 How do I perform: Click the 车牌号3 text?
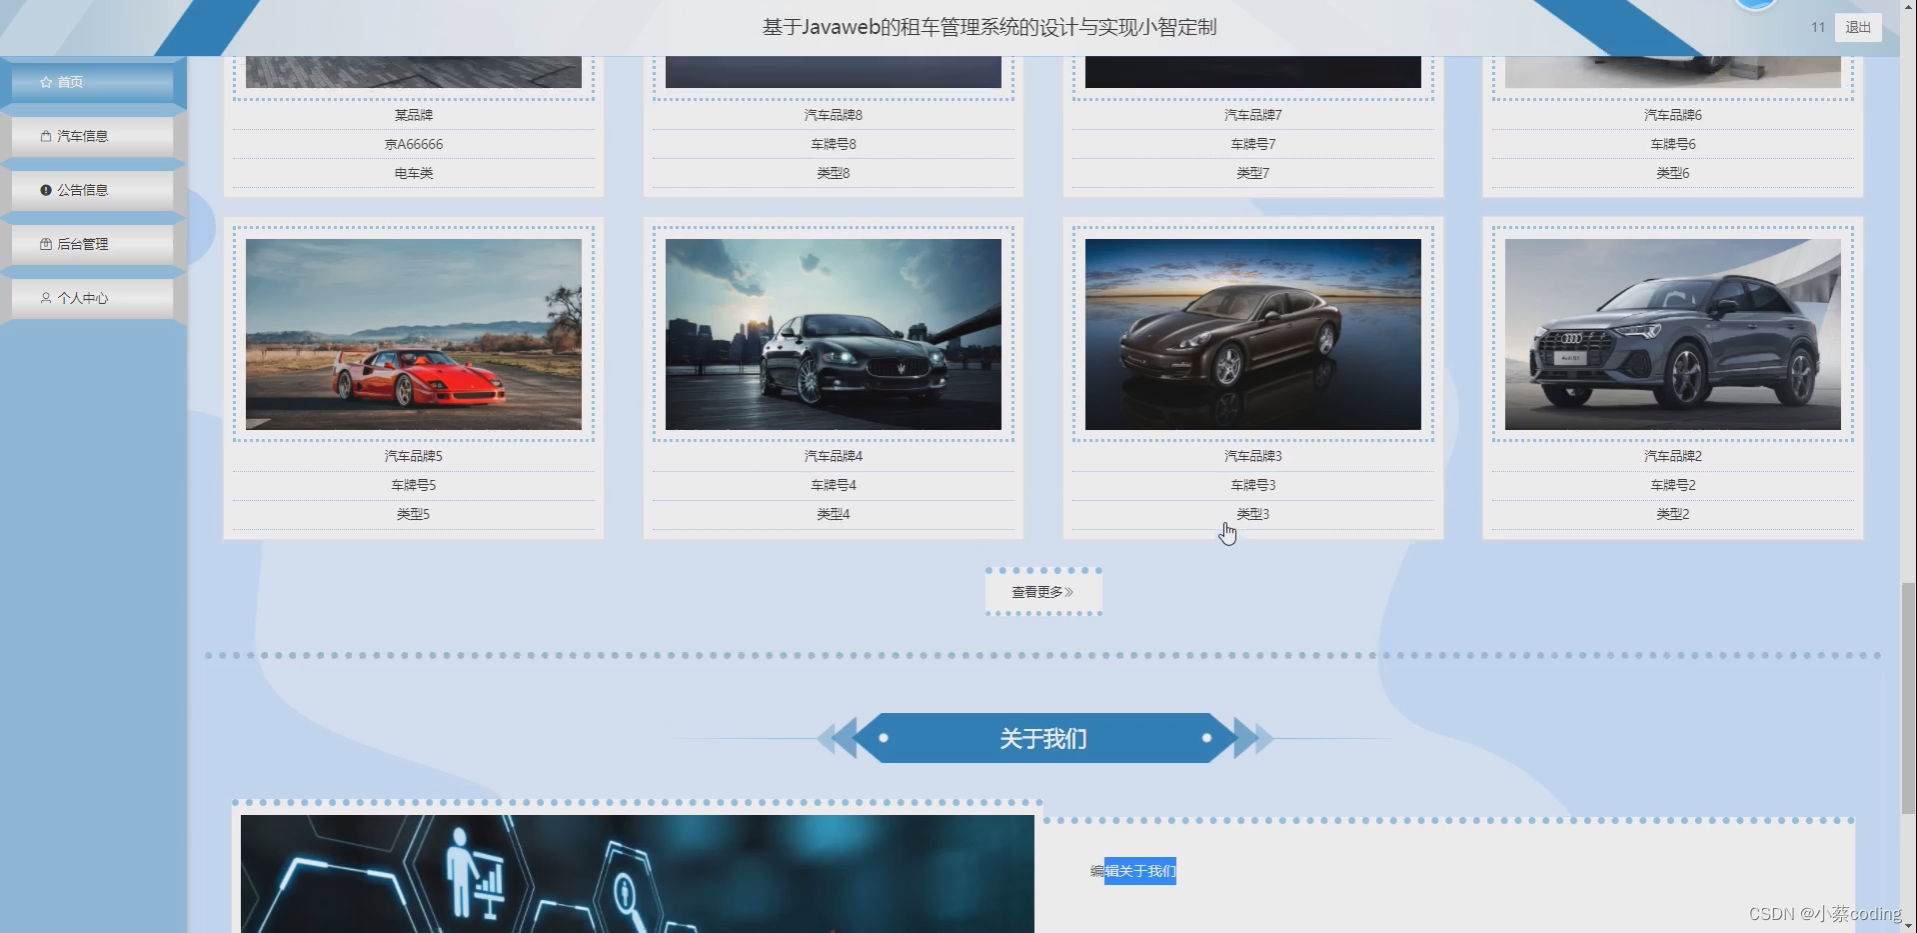(x=1253, y=485)
